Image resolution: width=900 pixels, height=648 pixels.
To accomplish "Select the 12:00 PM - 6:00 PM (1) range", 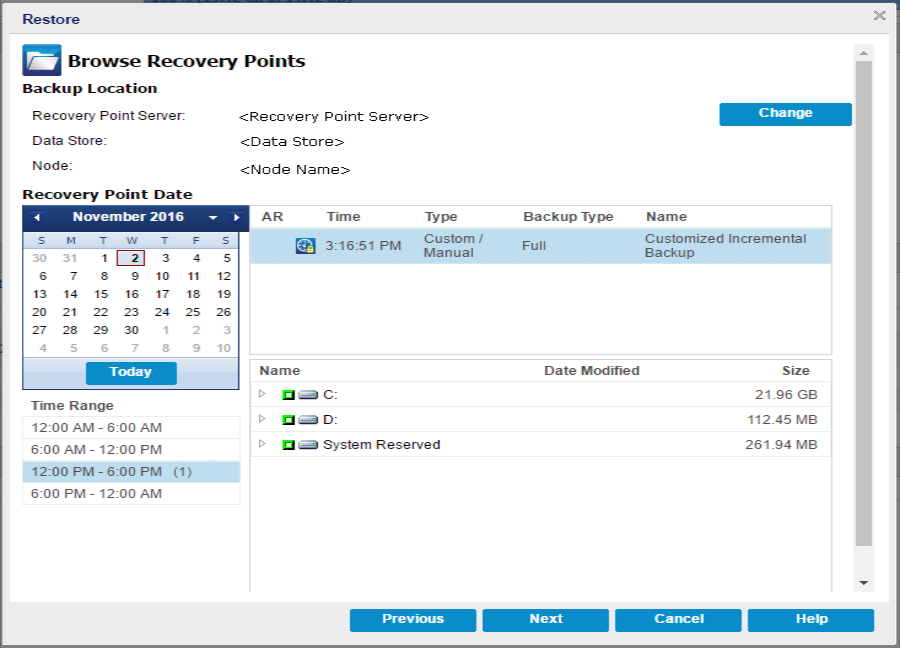I will point(131,472).
